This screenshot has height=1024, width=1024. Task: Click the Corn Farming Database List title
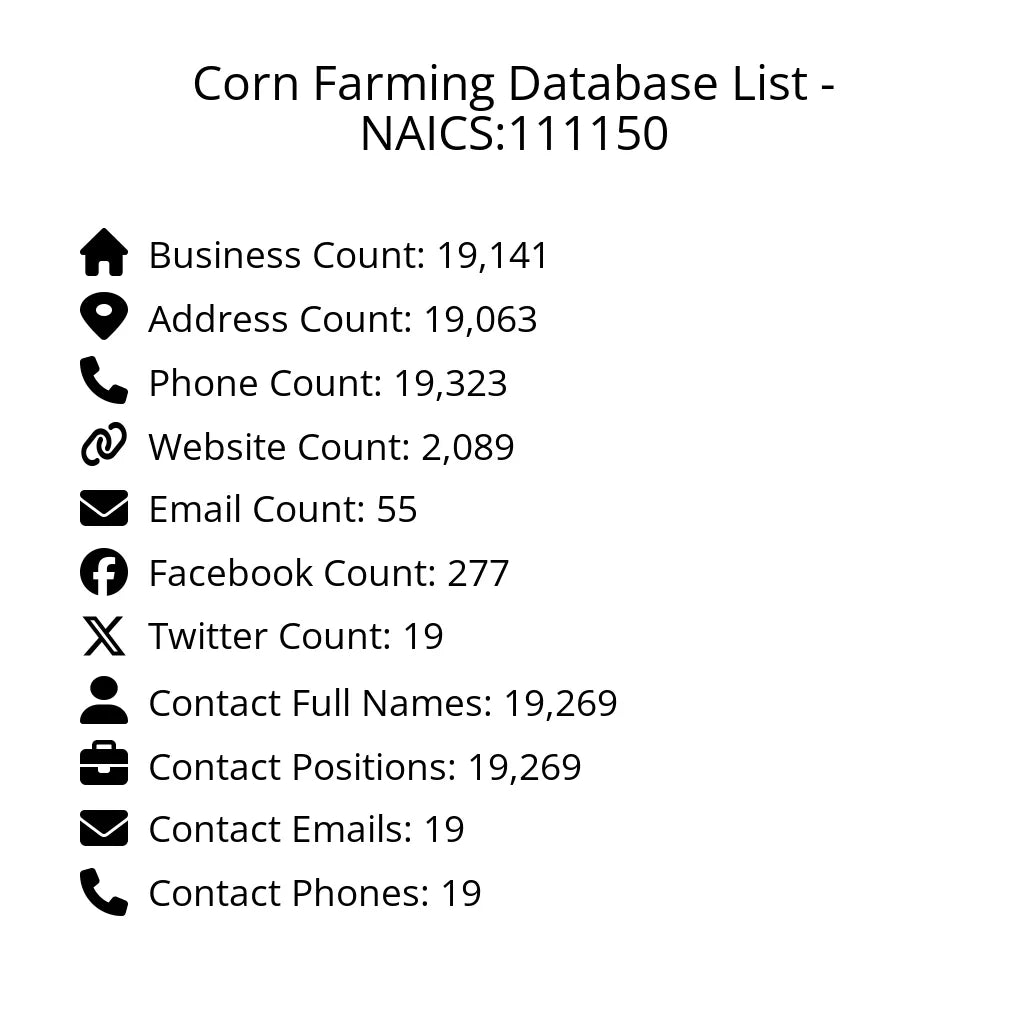click(x=513, y=108)
